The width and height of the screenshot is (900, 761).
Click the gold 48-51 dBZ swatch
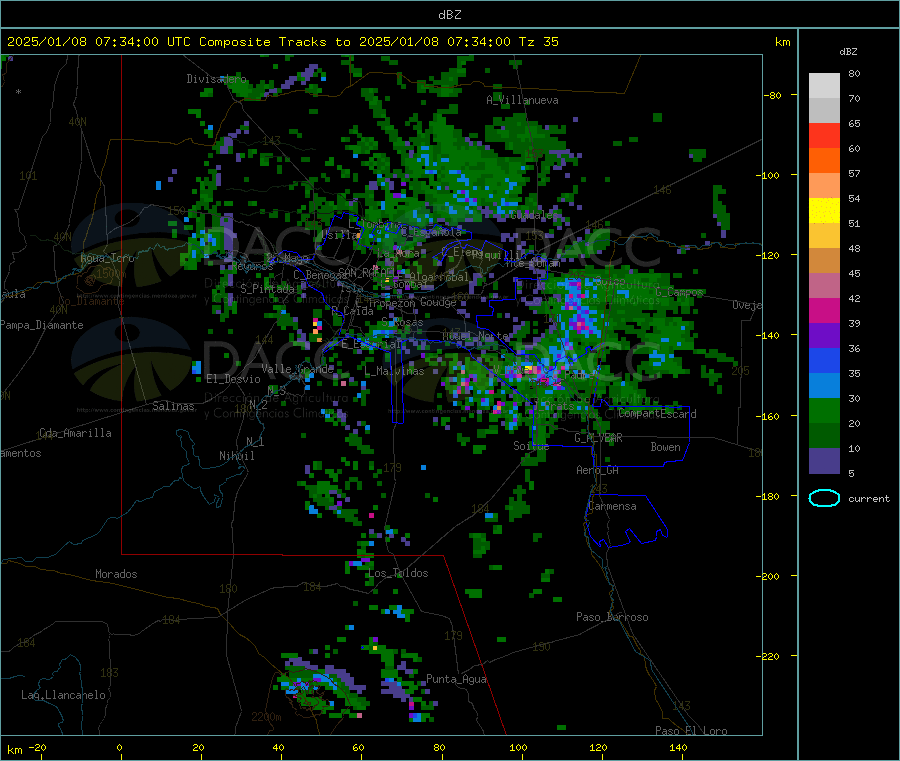tap(824, 236)
